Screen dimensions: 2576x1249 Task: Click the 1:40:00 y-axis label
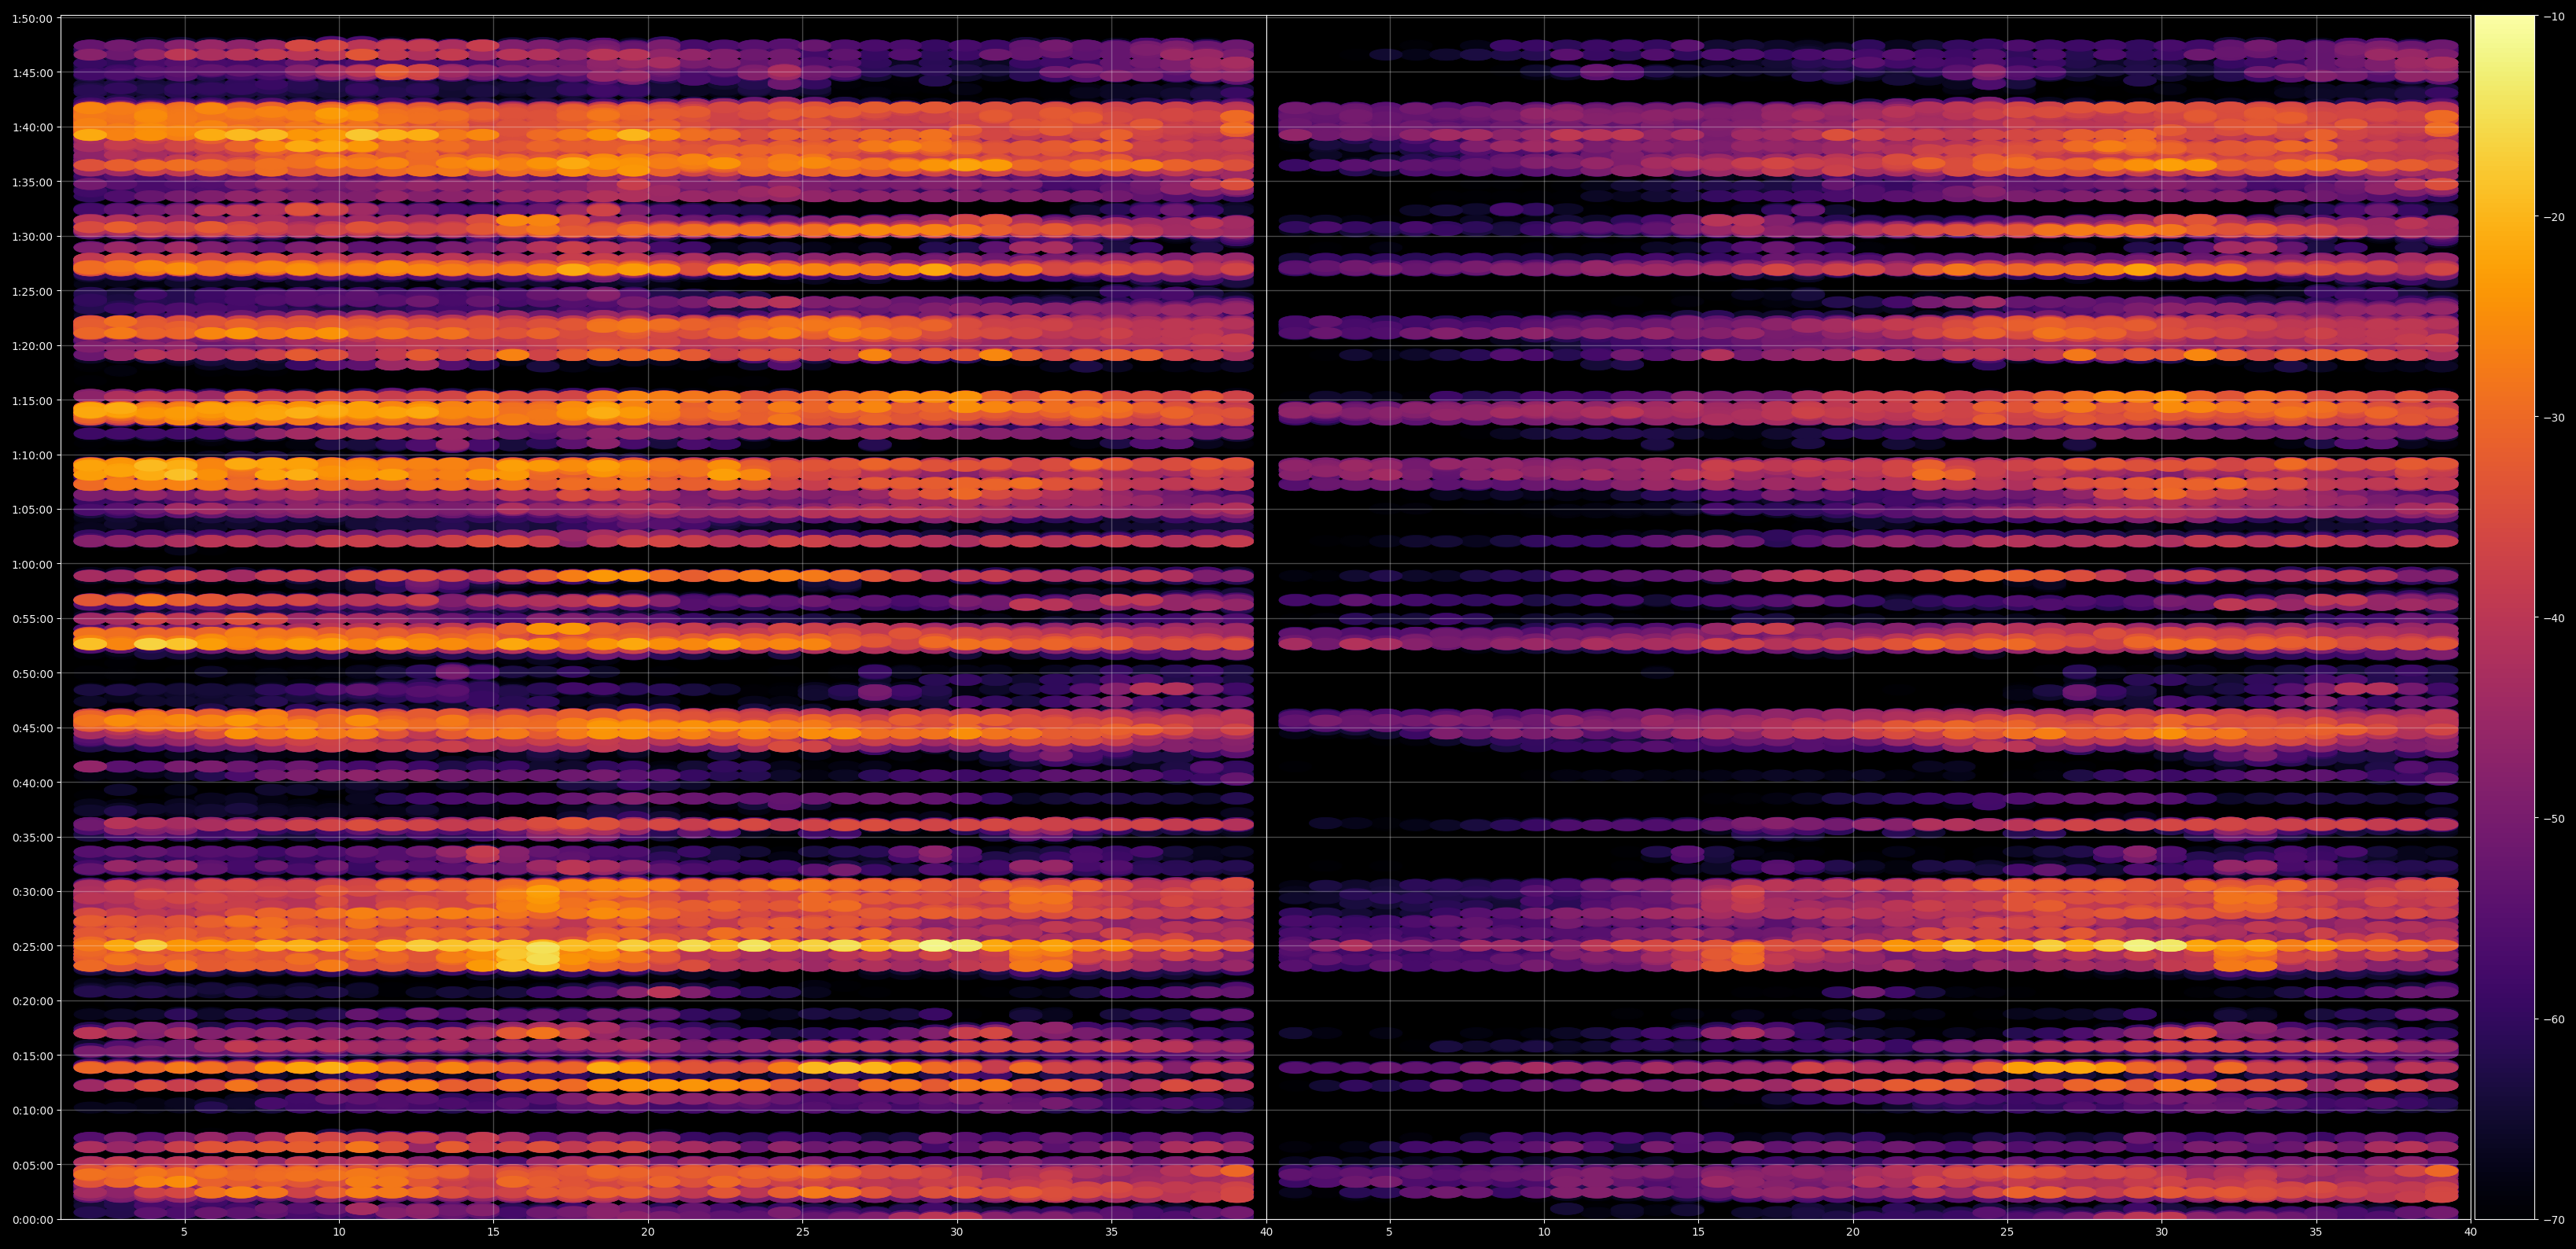(33, 127)
